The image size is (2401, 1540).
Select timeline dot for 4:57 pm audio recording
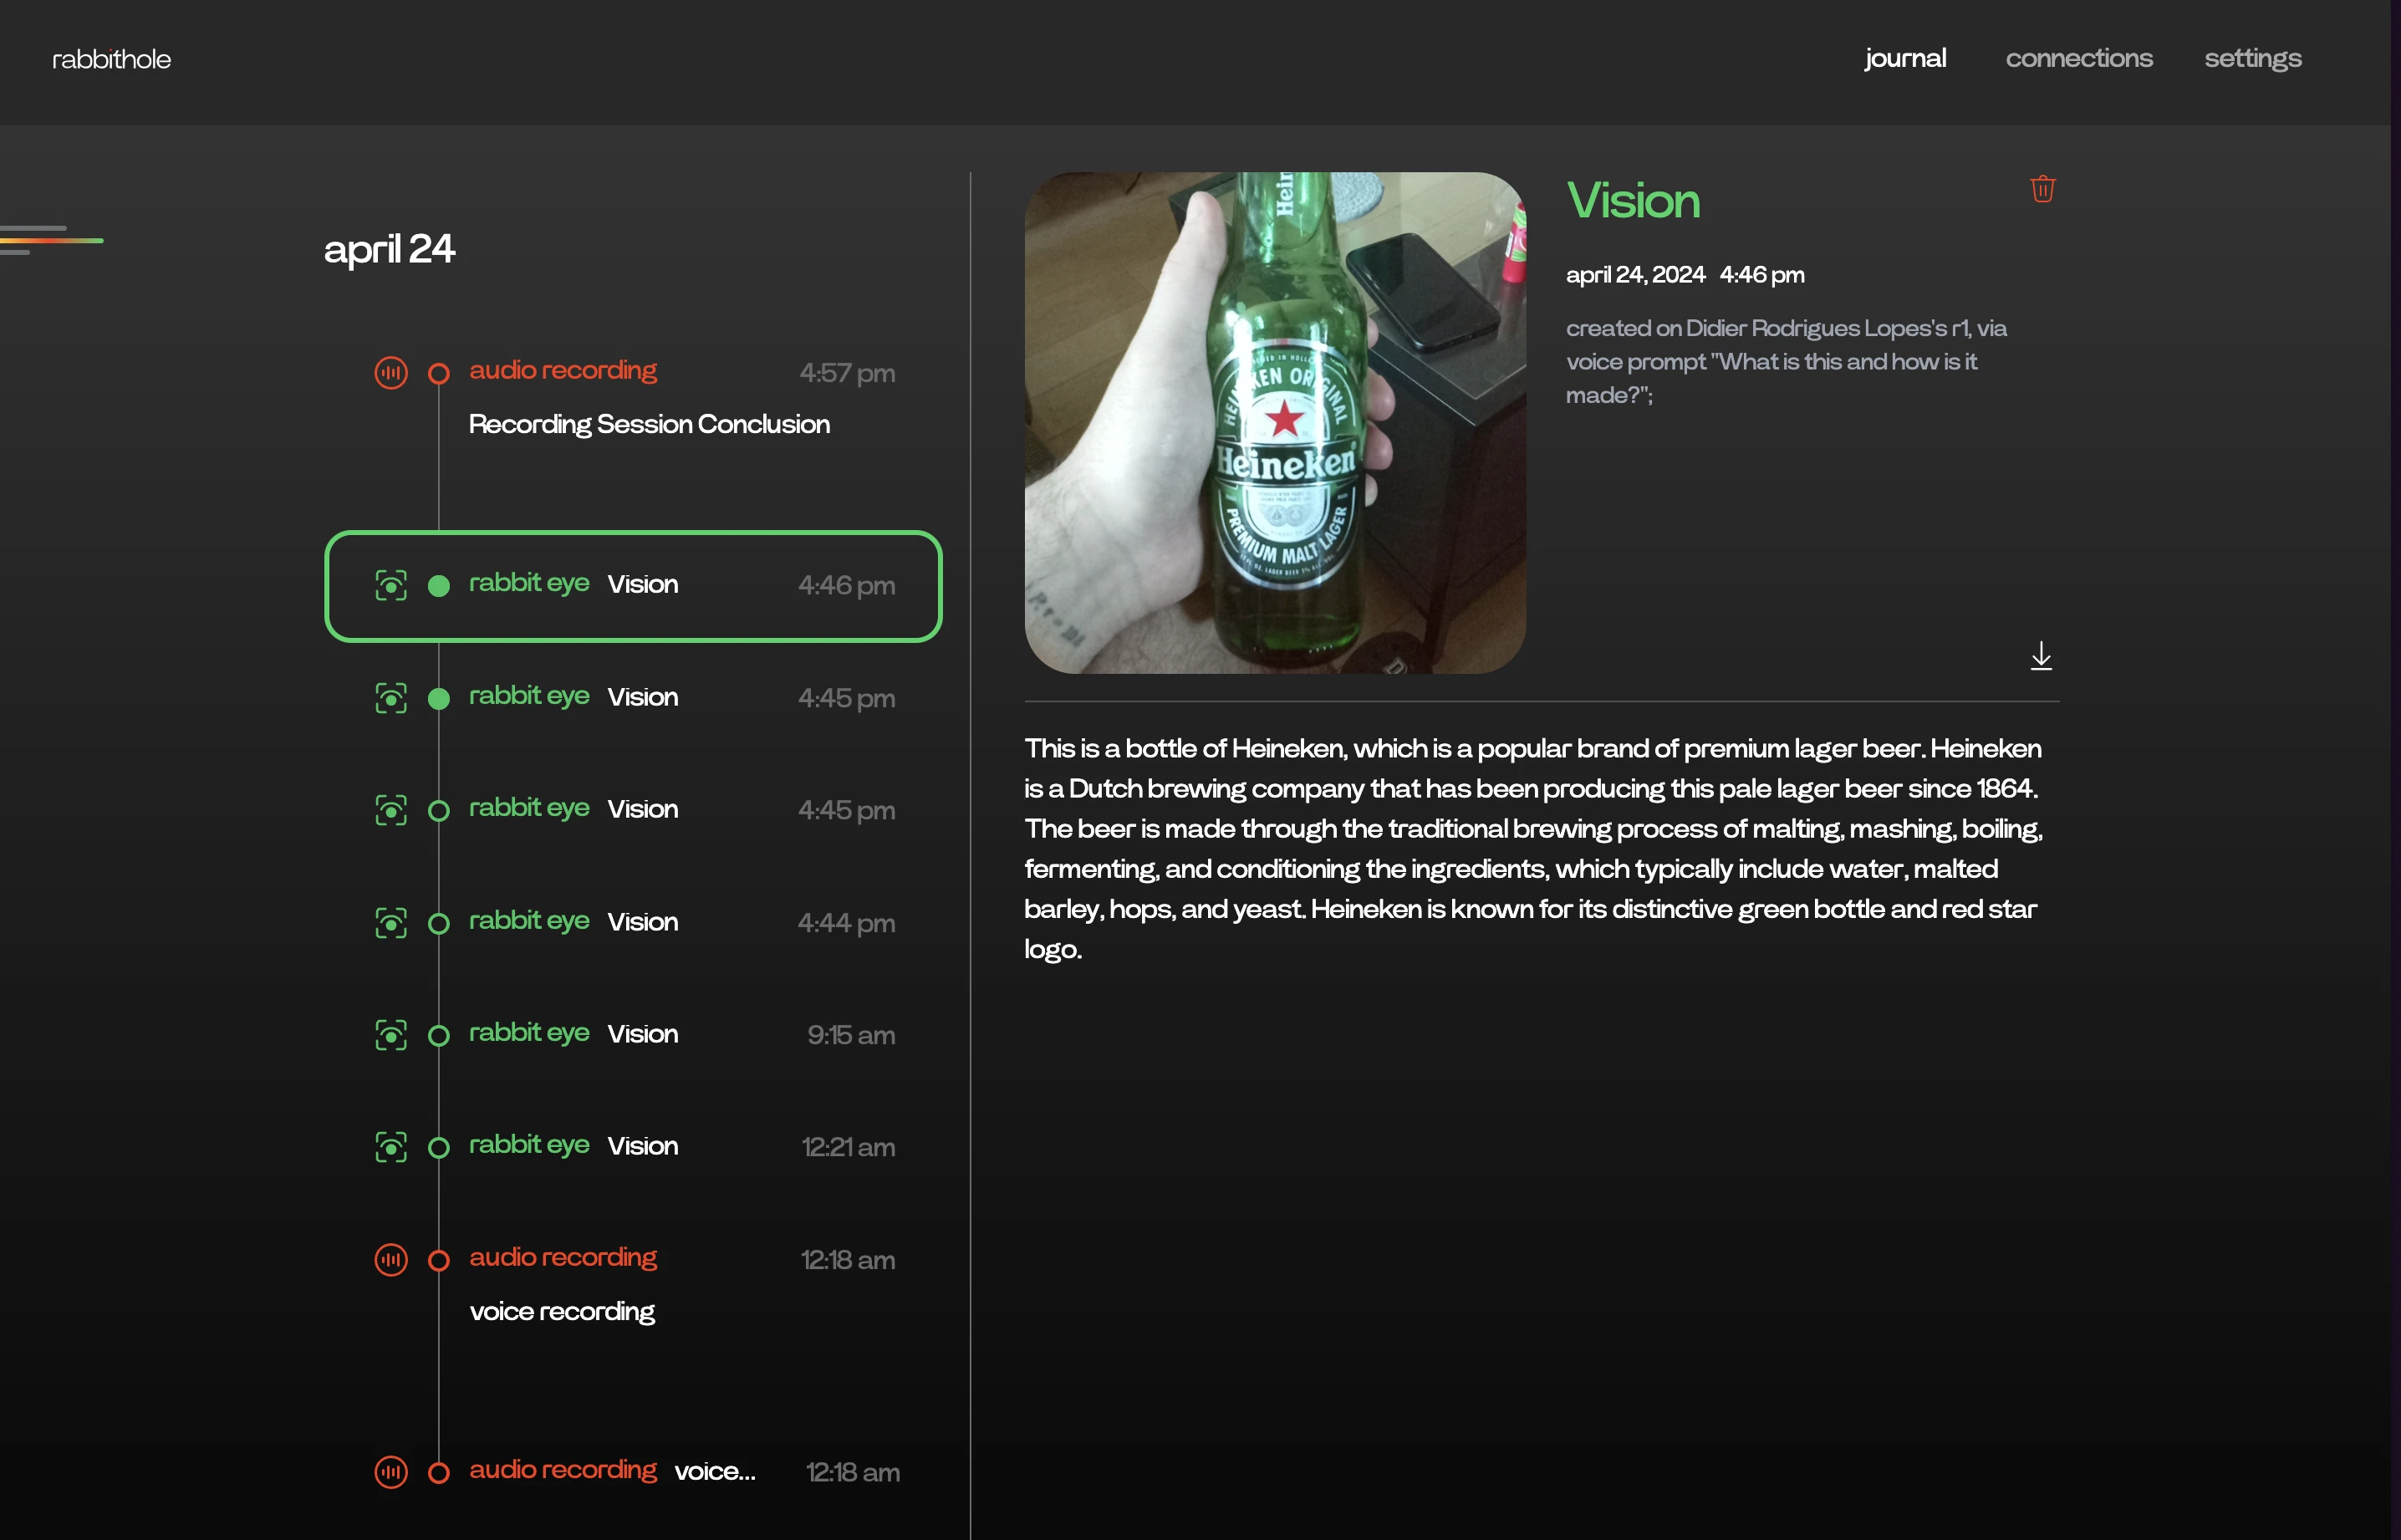[x=438, y=373]
